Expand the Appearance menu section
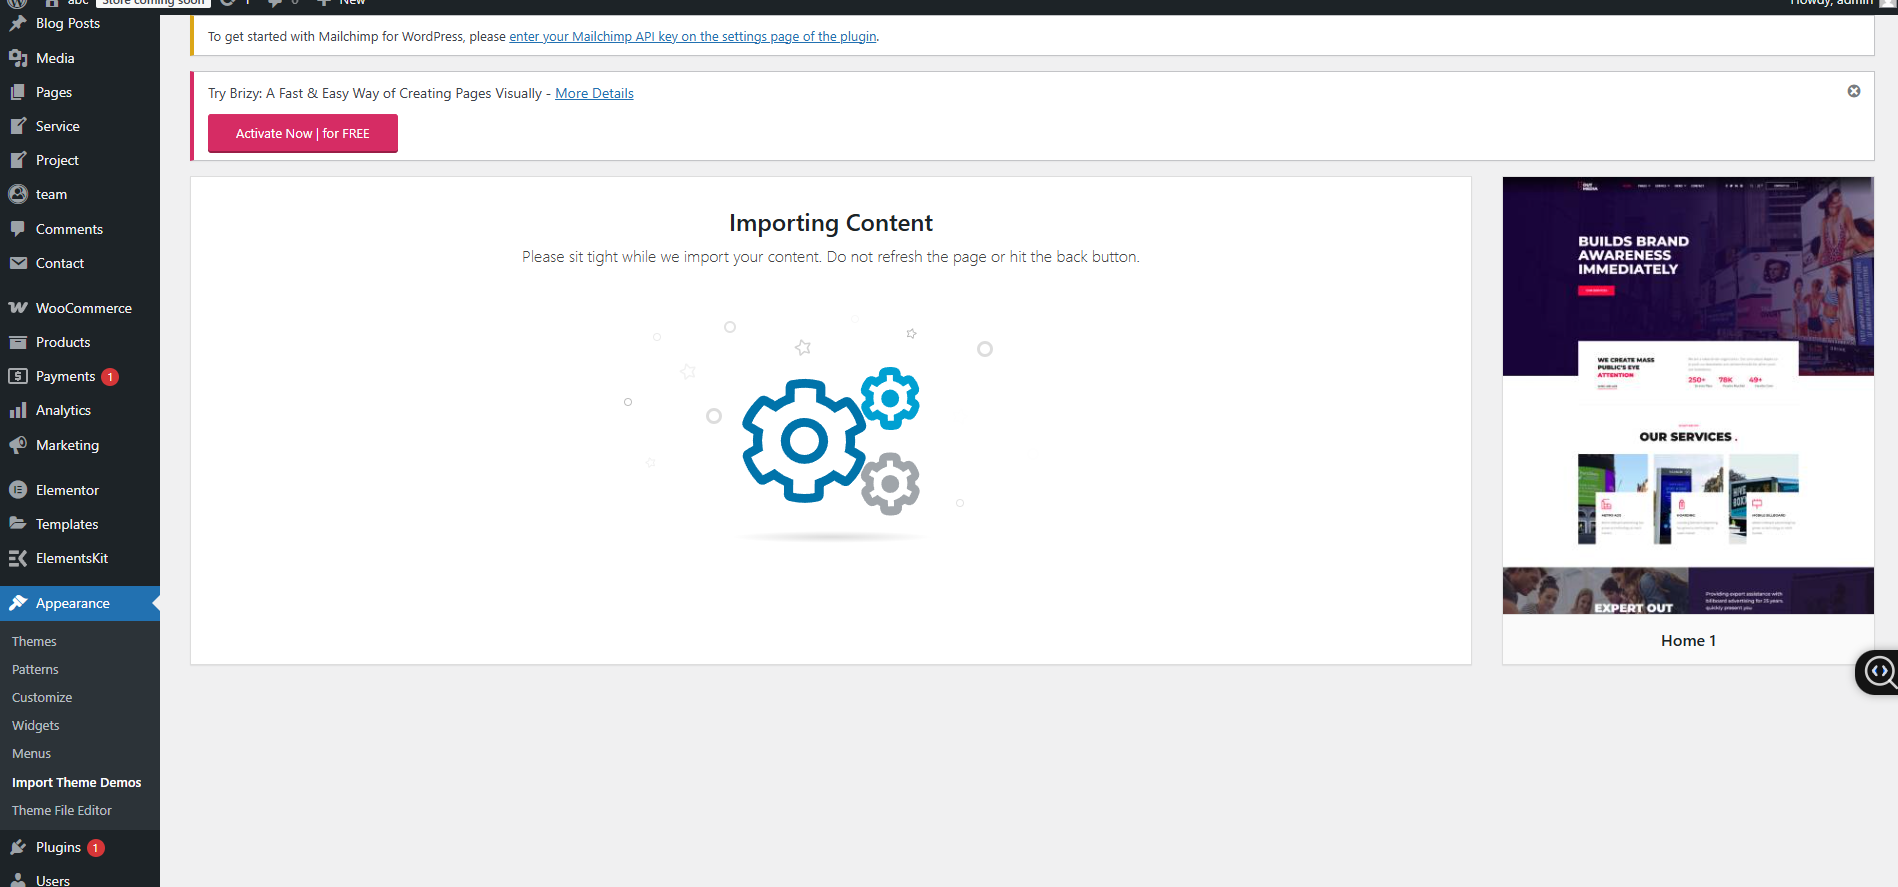This screenshot has width=1898, height=887. pos(72,603)
